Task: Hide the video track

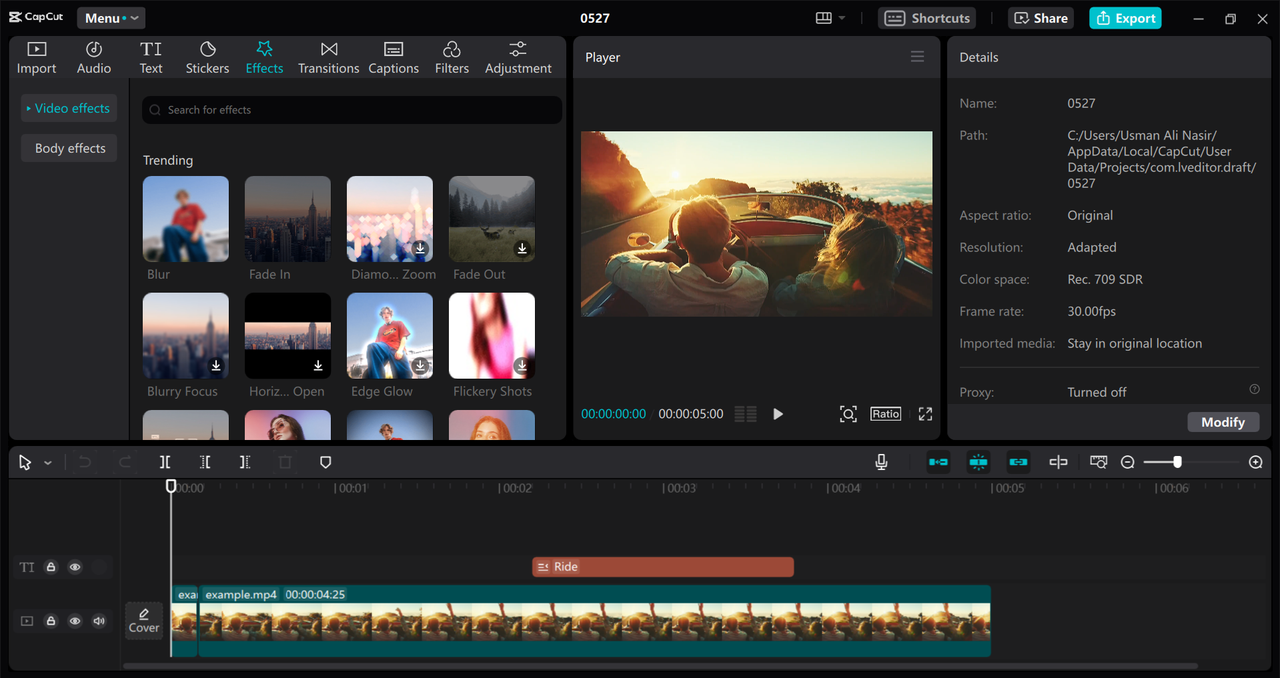Action: coord(75,621)
